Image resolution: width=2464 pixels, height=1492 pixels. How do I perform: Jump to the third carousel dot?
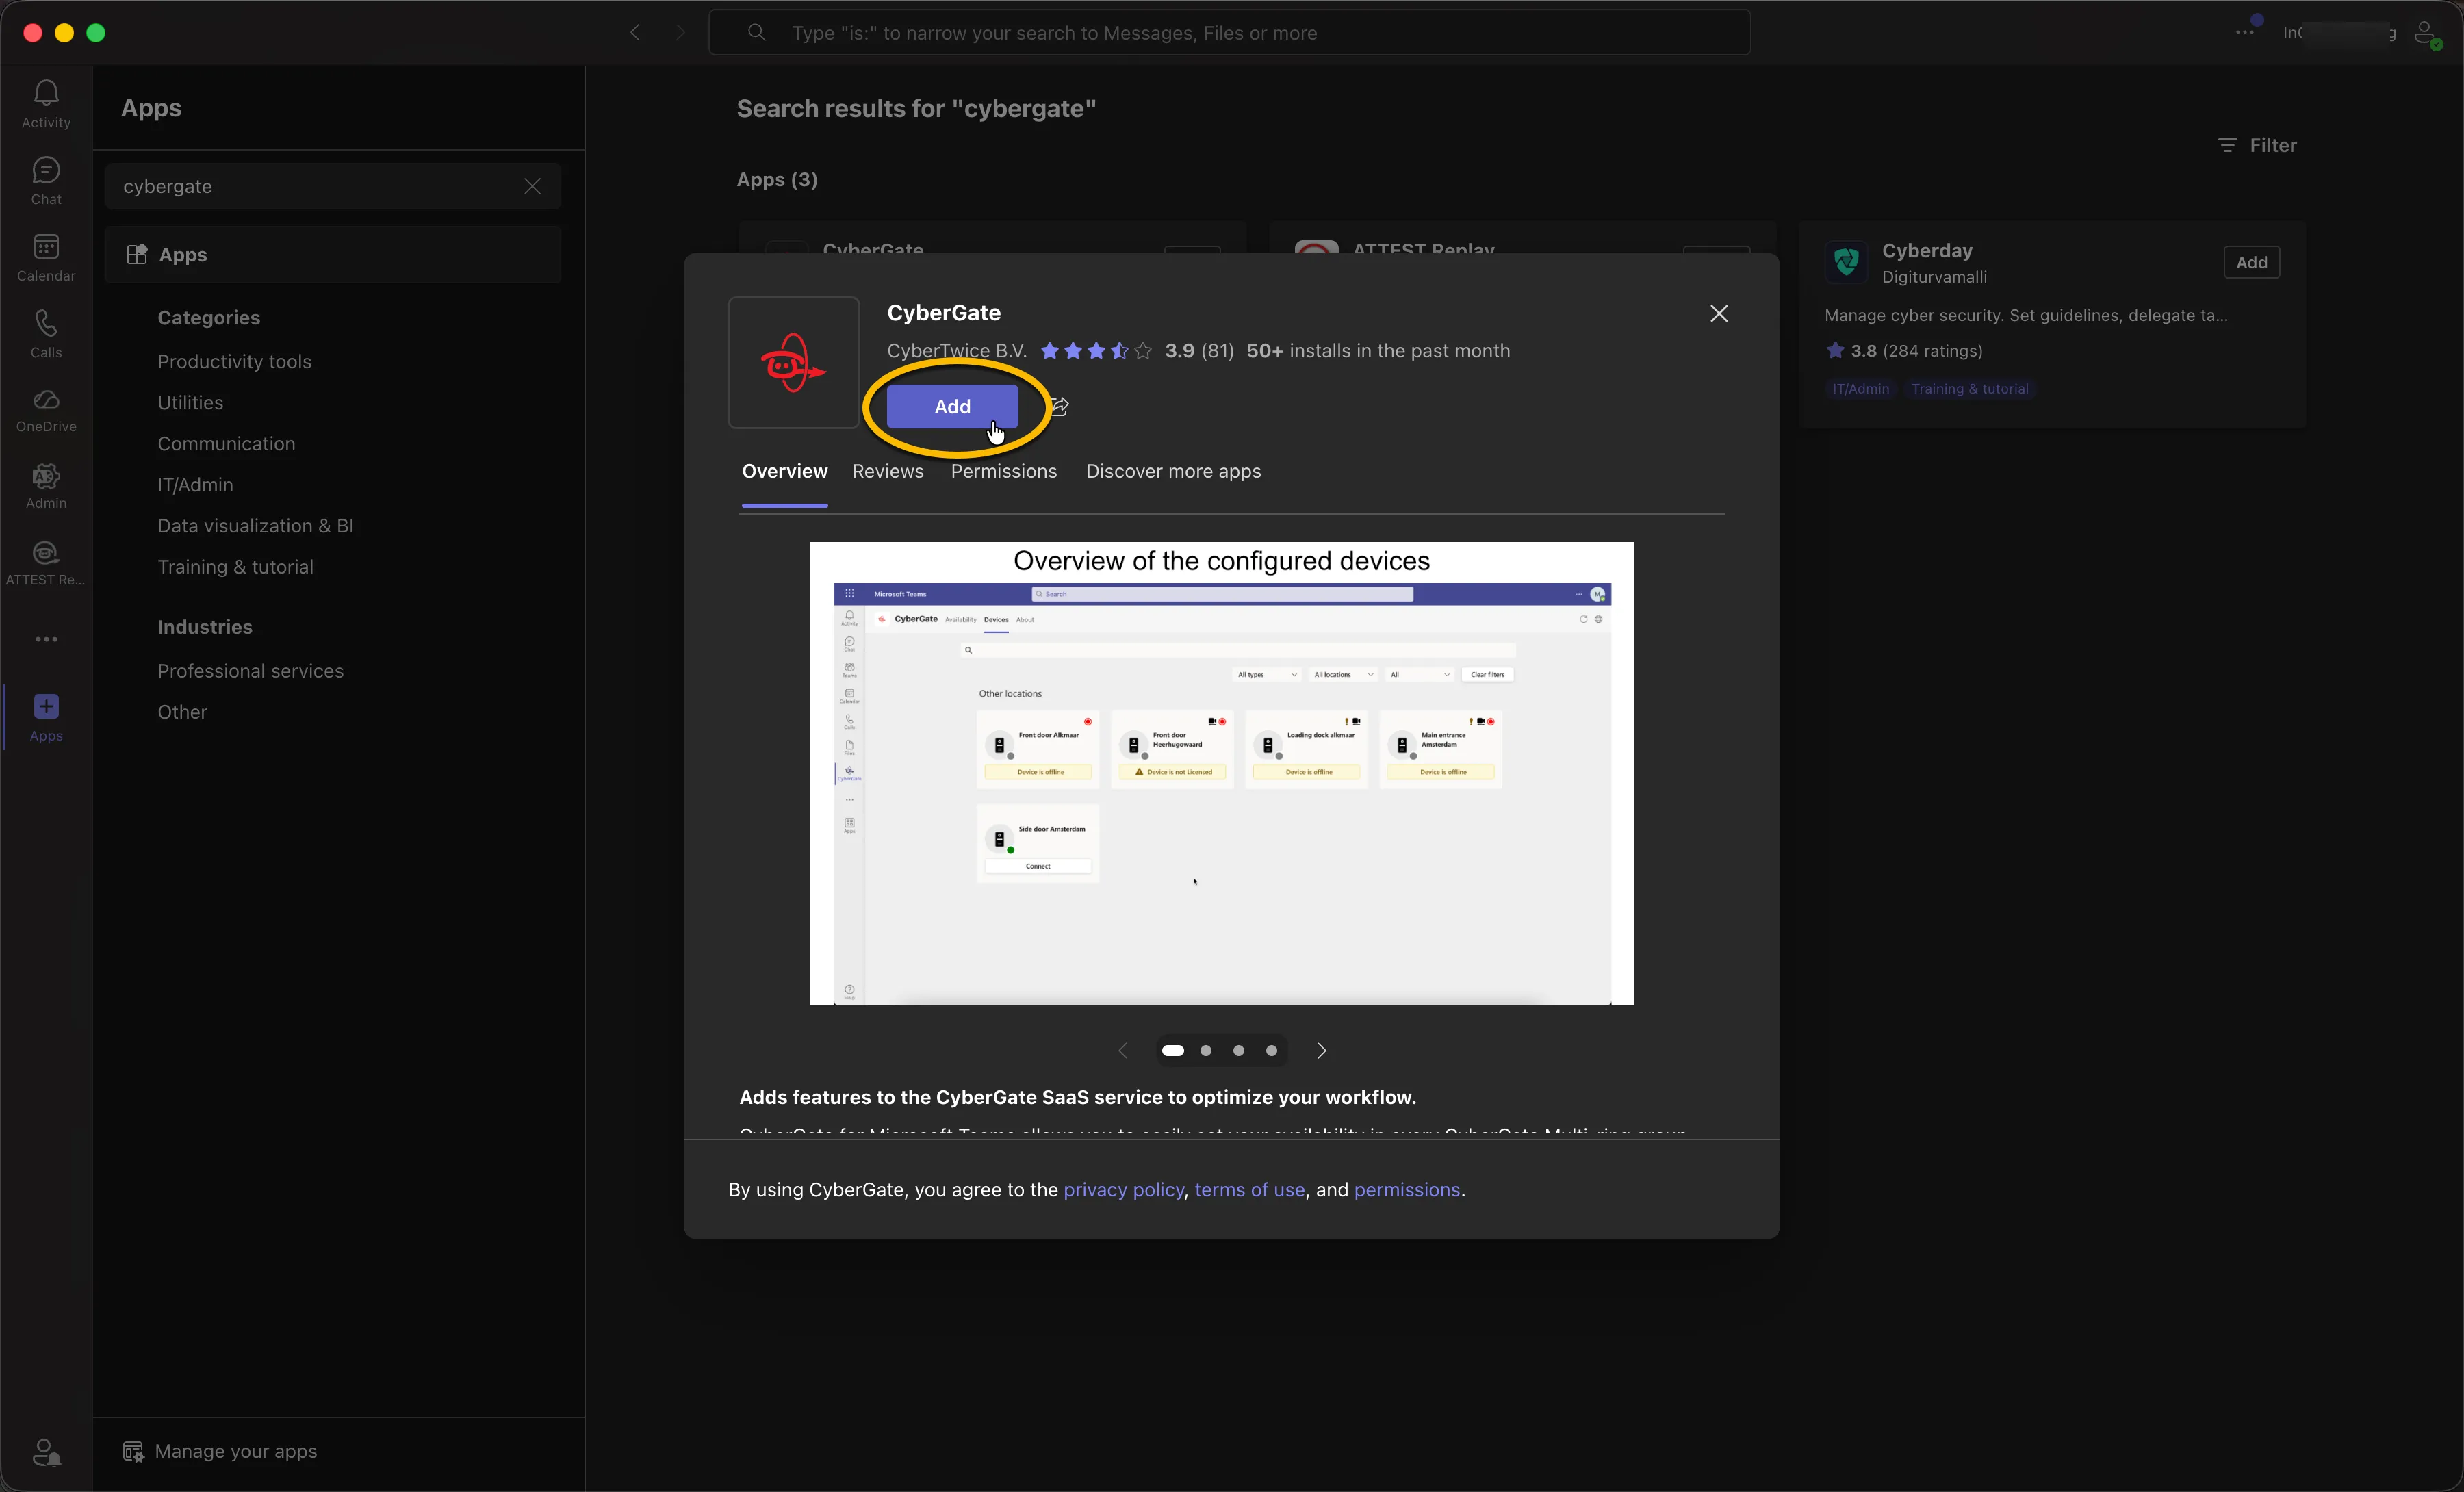click(x=1238, y=1050)
